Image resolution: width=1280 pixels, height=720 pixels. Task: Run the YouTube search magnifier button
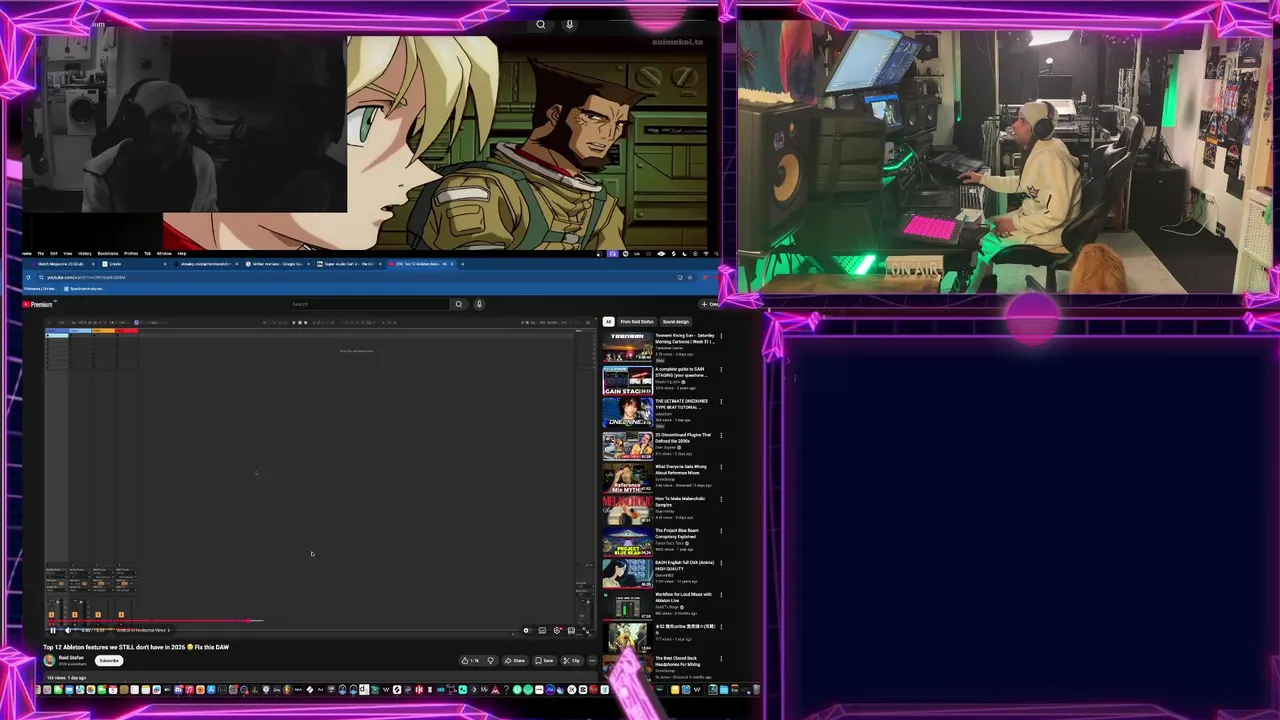[x=459, y=304]
